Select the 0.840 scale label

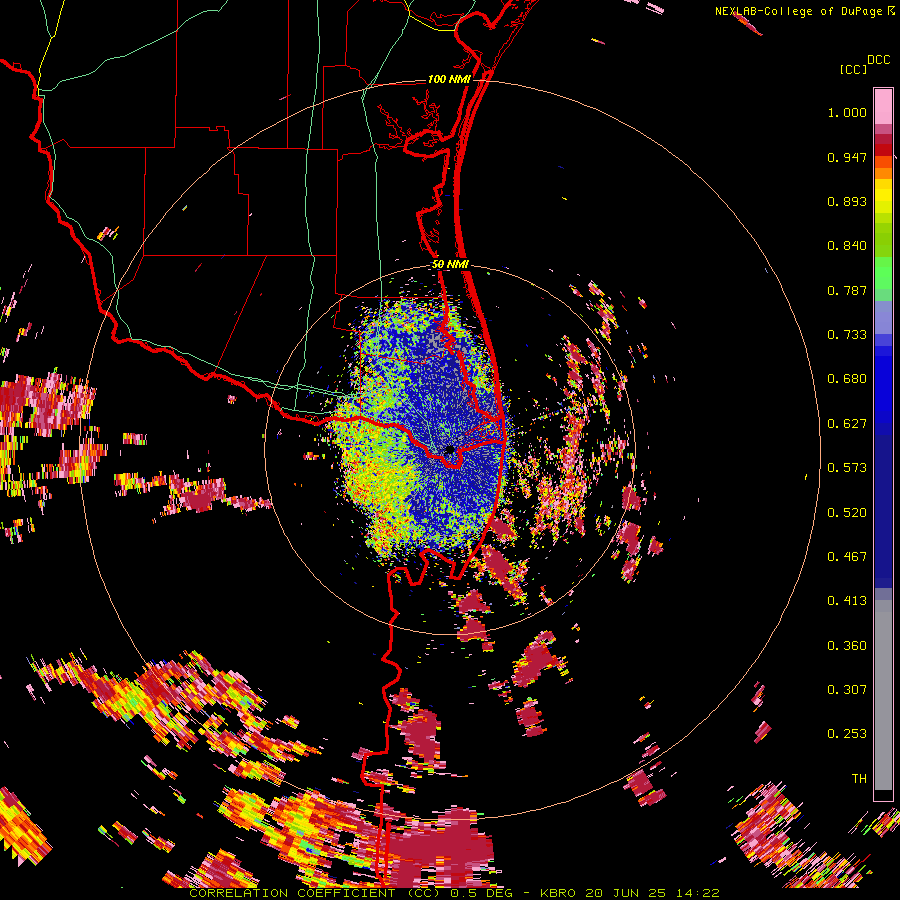847,246
